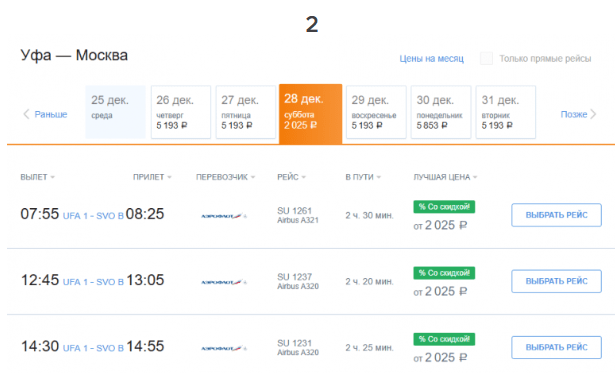
Task: Choose flight SU 1231 with ВЫБРАТЬ РЕЙС
Action: 556,348
